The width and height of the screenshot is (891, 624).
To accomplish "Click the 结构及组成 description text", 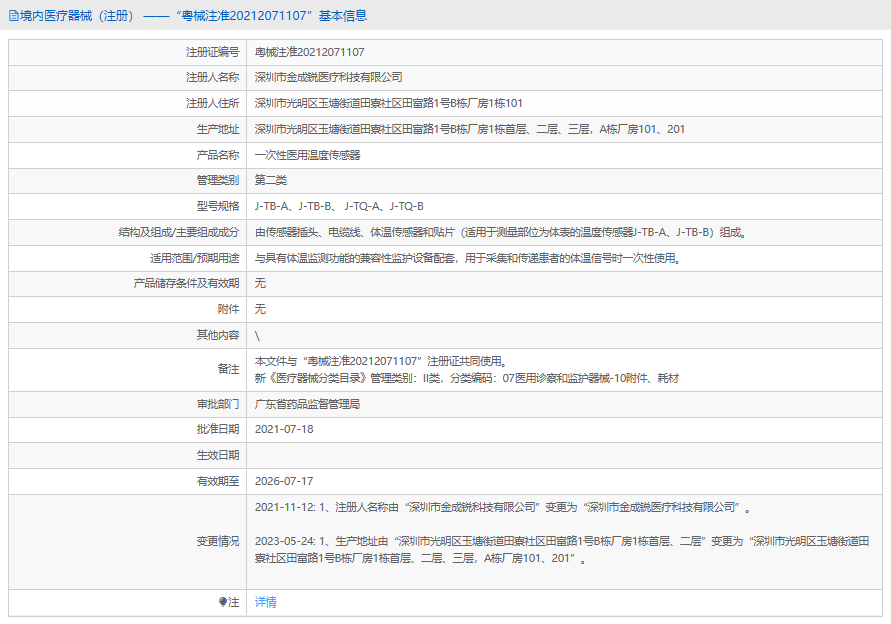I will click(501, 232).
